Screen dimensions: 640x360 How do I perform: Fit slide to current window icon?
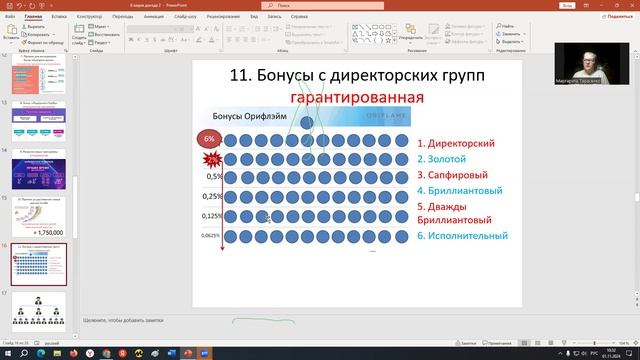636,343
